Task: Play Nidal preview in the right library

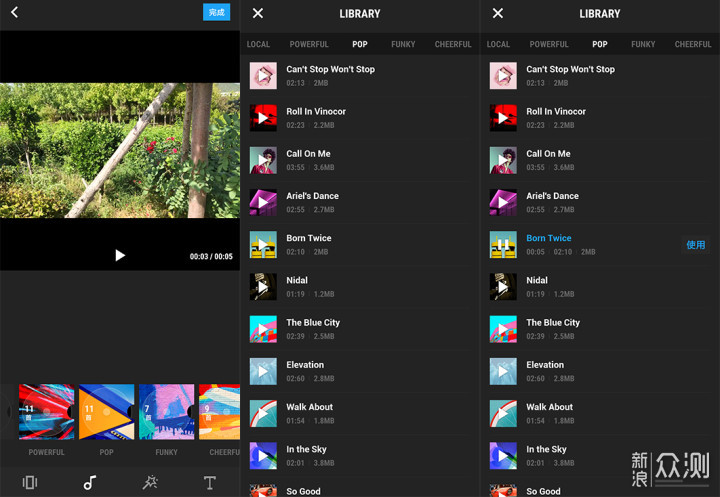Action: [503, 287]
